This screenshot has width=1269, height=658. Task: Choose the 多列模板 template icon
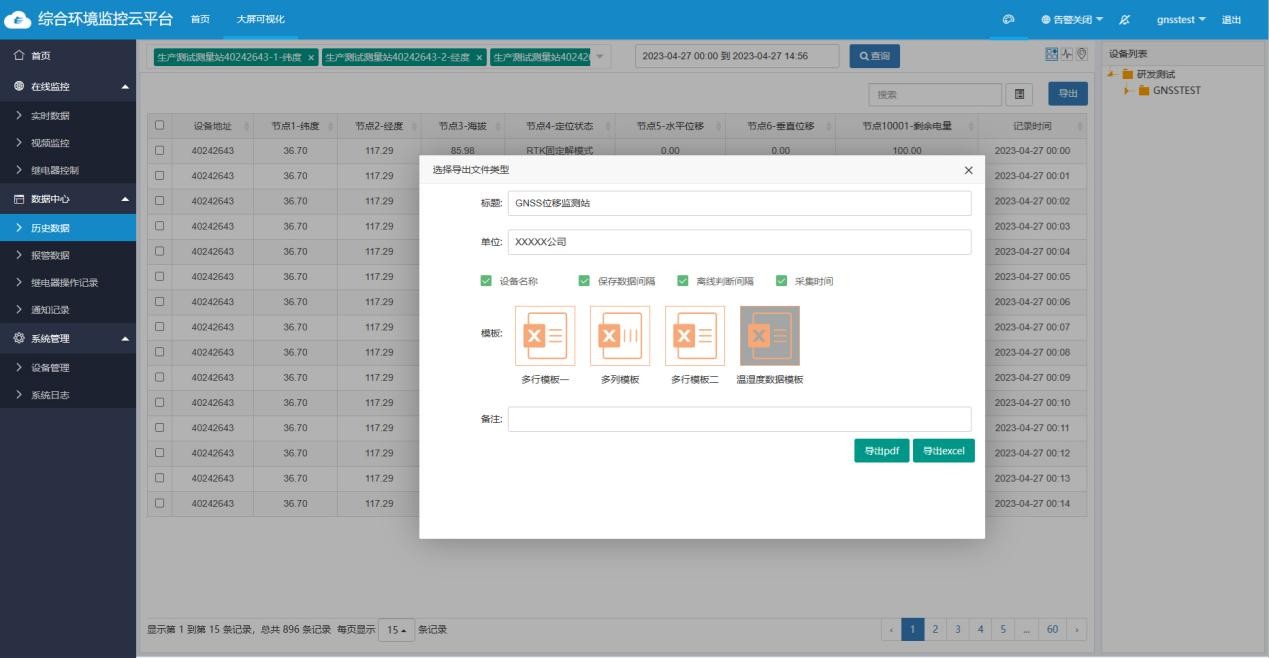click(620, 336)
